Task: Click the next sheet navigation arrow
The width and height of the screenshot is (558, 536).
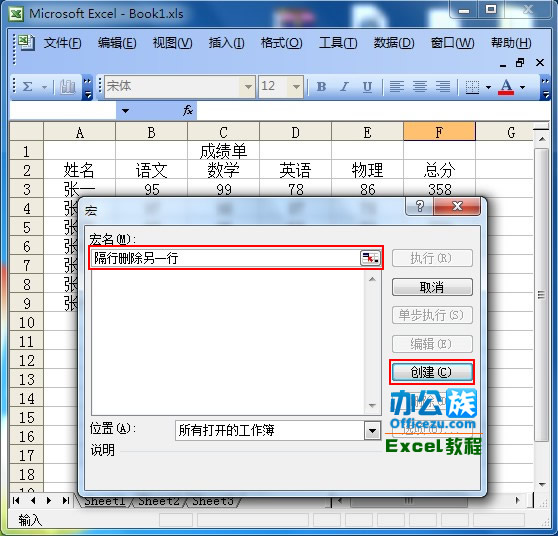Action: (x=49, y=500)
